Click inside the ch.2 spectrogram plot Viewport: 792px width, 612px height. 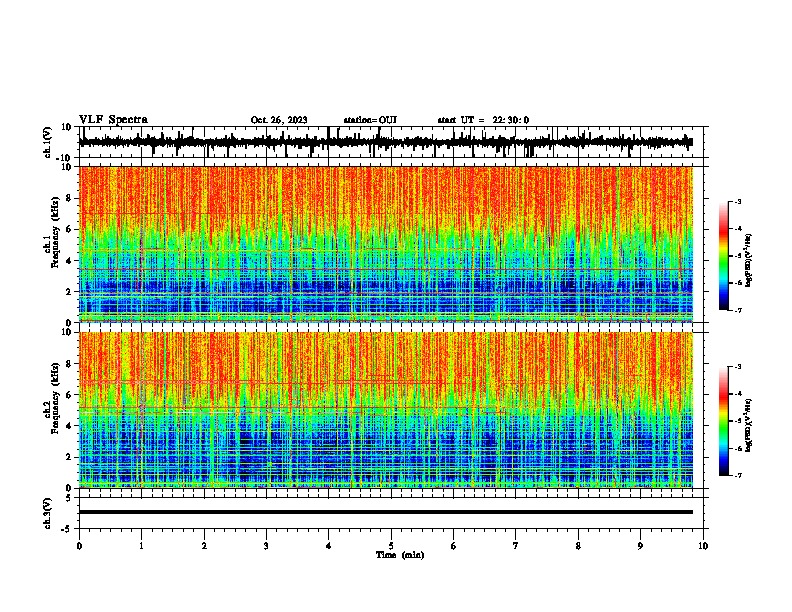[x=386, y=410]
